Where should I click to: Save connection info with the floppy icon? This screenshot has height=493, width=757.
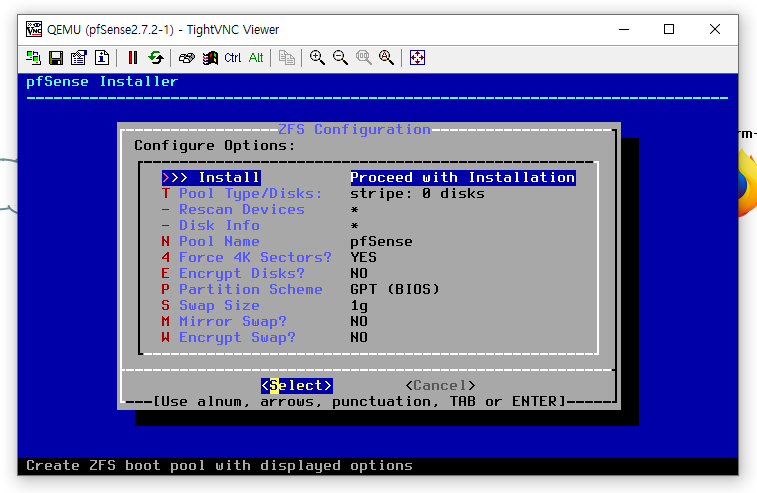point(56,58)
